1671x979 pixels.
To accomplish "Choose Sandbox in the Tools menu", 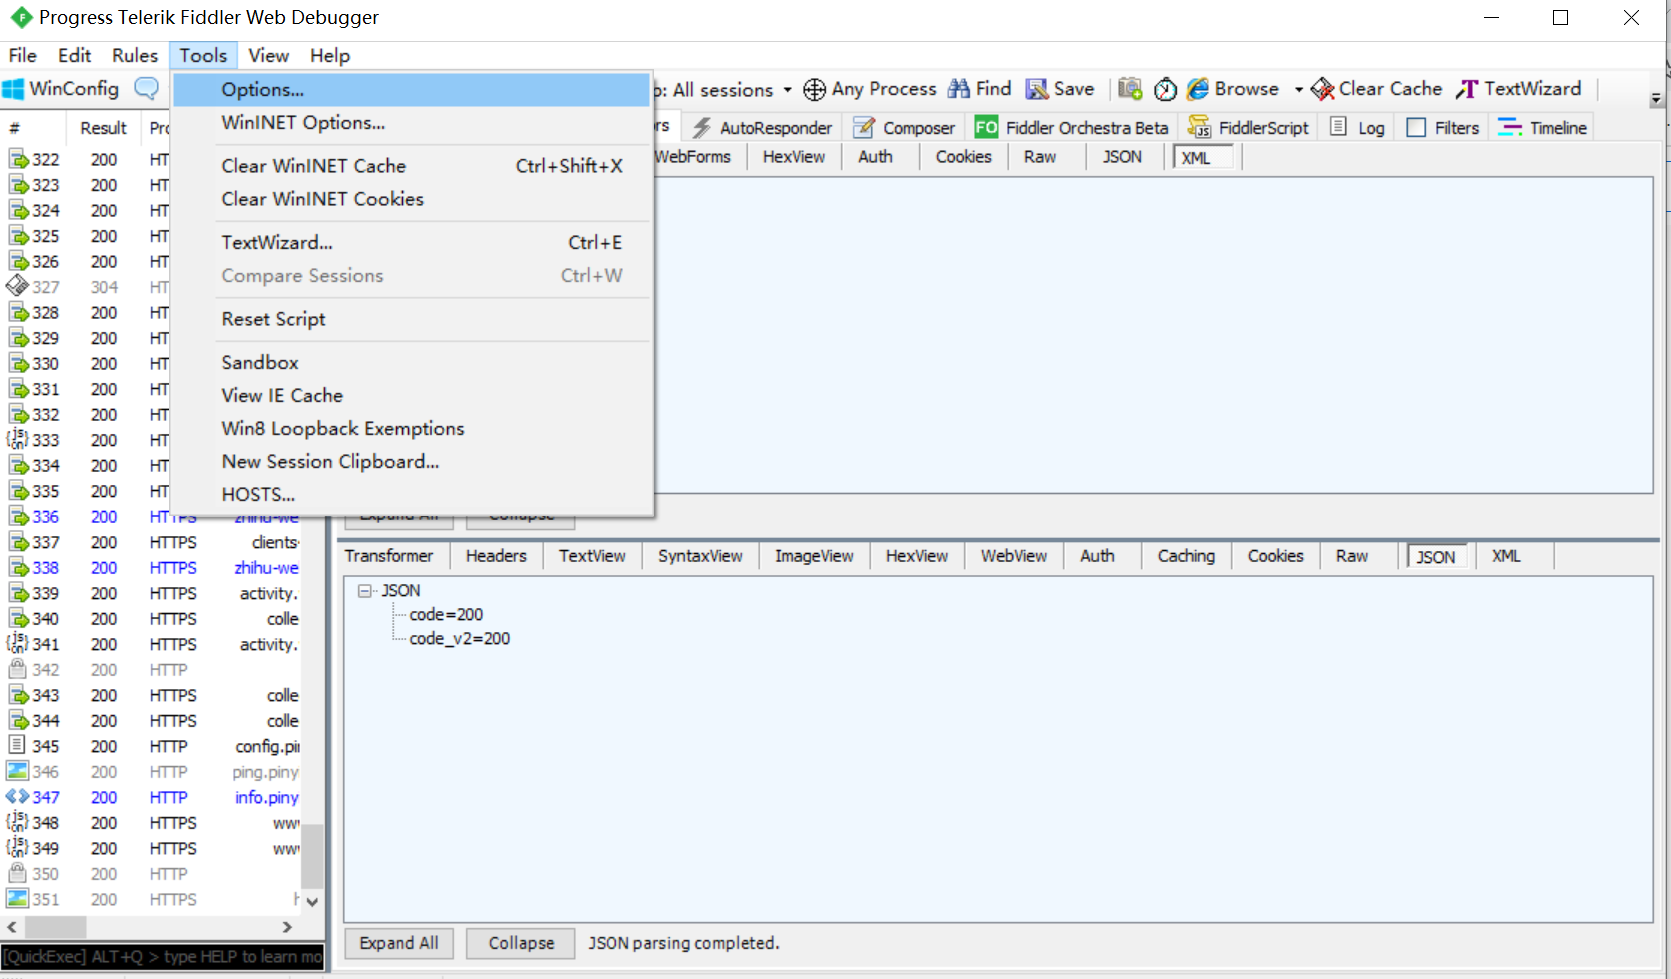I will coord(411,362).
